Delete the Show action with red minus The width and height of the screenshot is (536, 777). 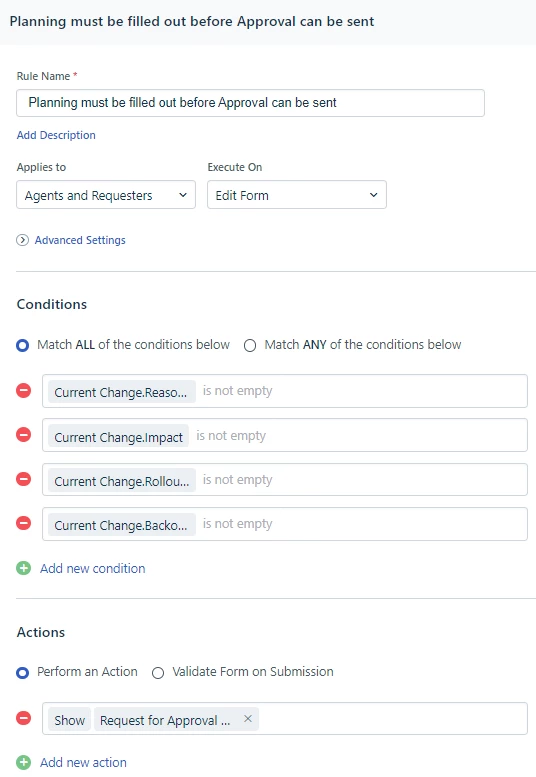tap(23, 718)
